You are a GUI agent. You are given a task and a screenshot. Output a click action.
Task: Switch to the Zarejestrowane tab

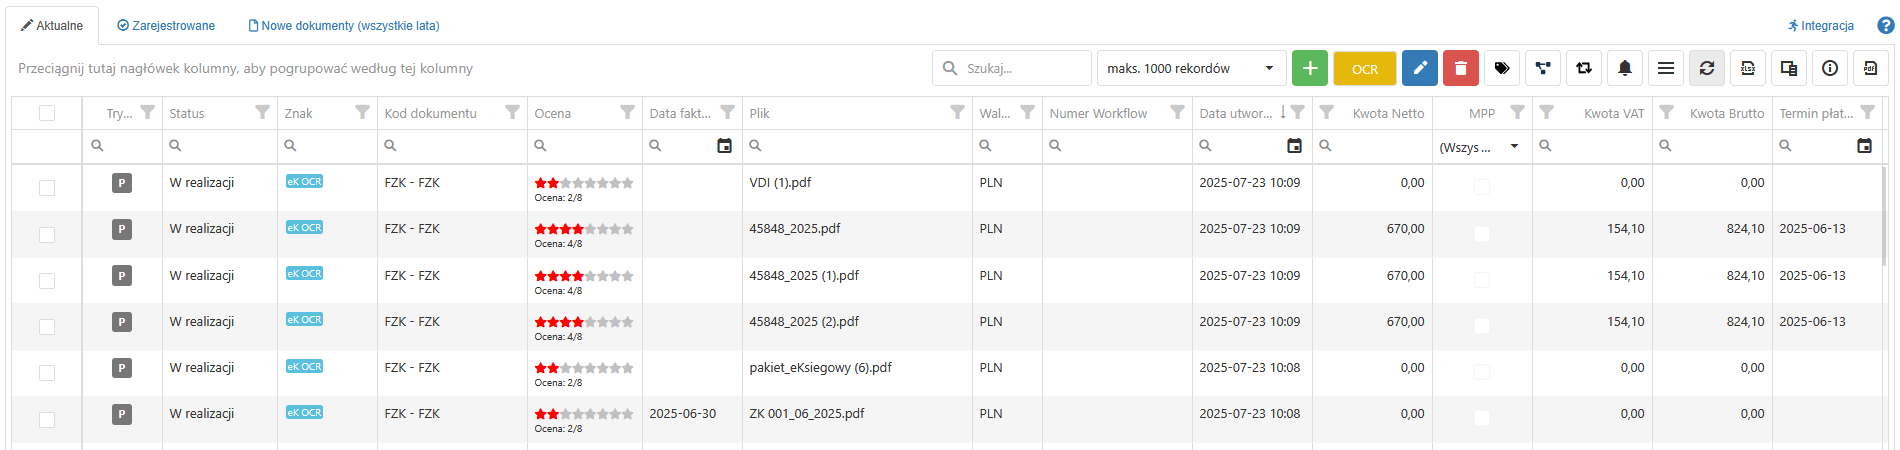(x=166, y=26)
